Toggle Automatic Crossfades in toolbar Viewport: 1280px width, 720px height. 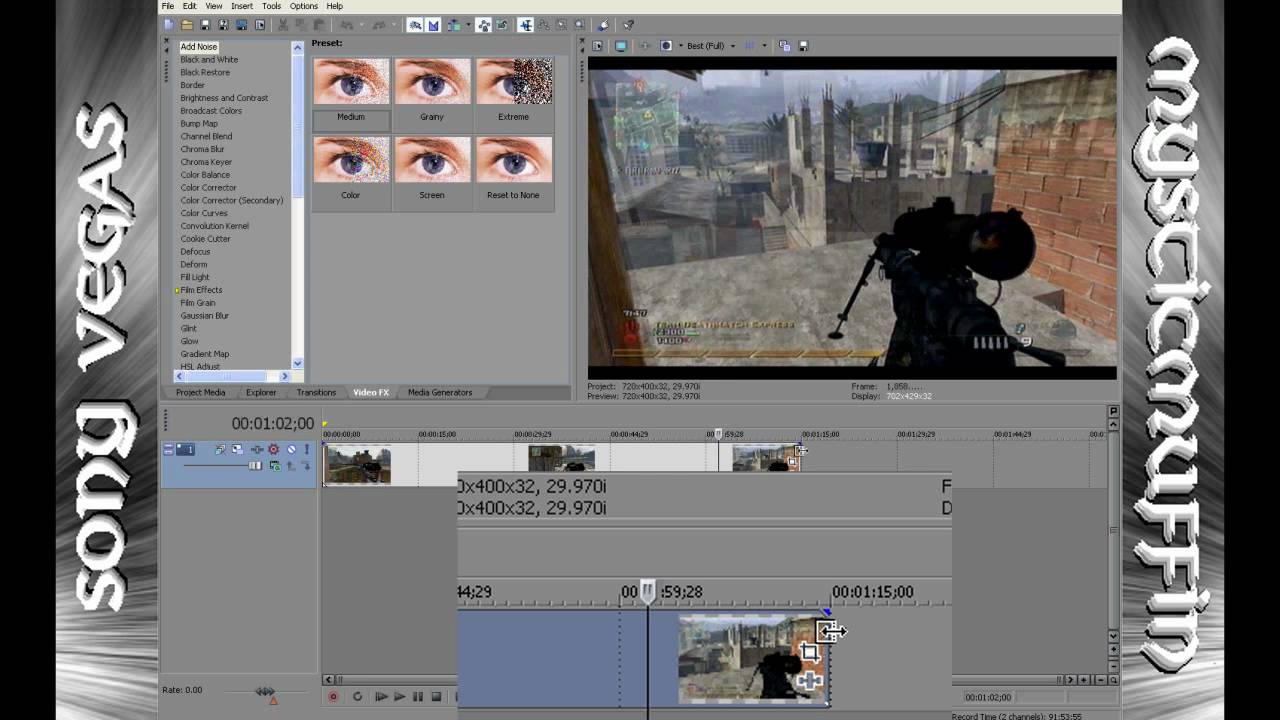coord(433,25)
